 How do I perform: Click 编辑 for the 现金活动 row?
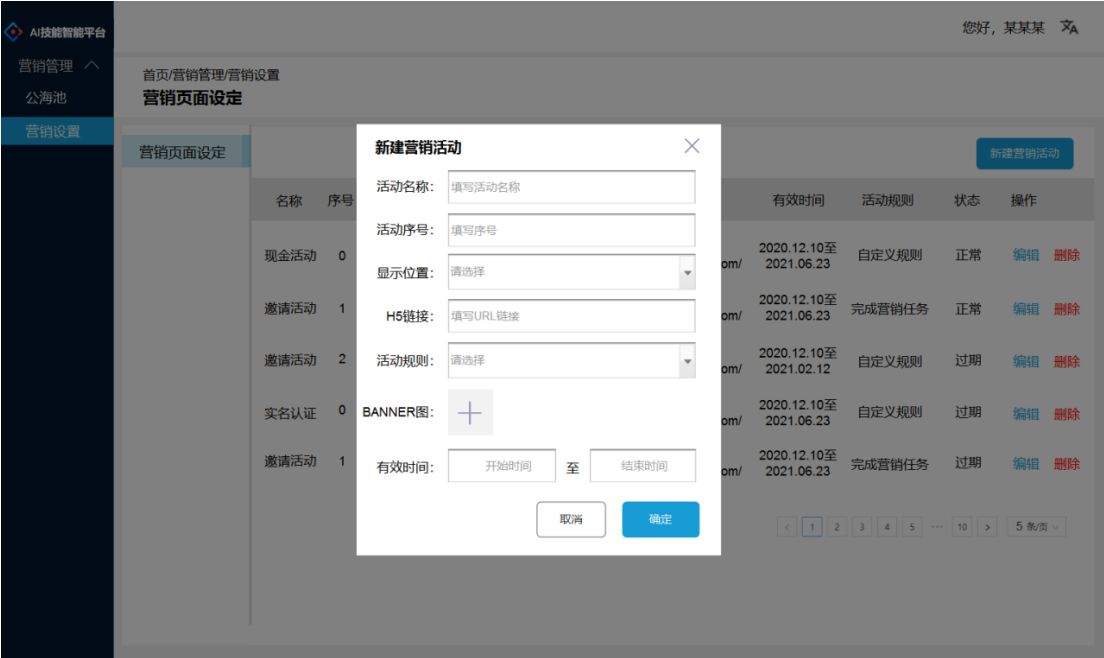tap(1024, 255)
